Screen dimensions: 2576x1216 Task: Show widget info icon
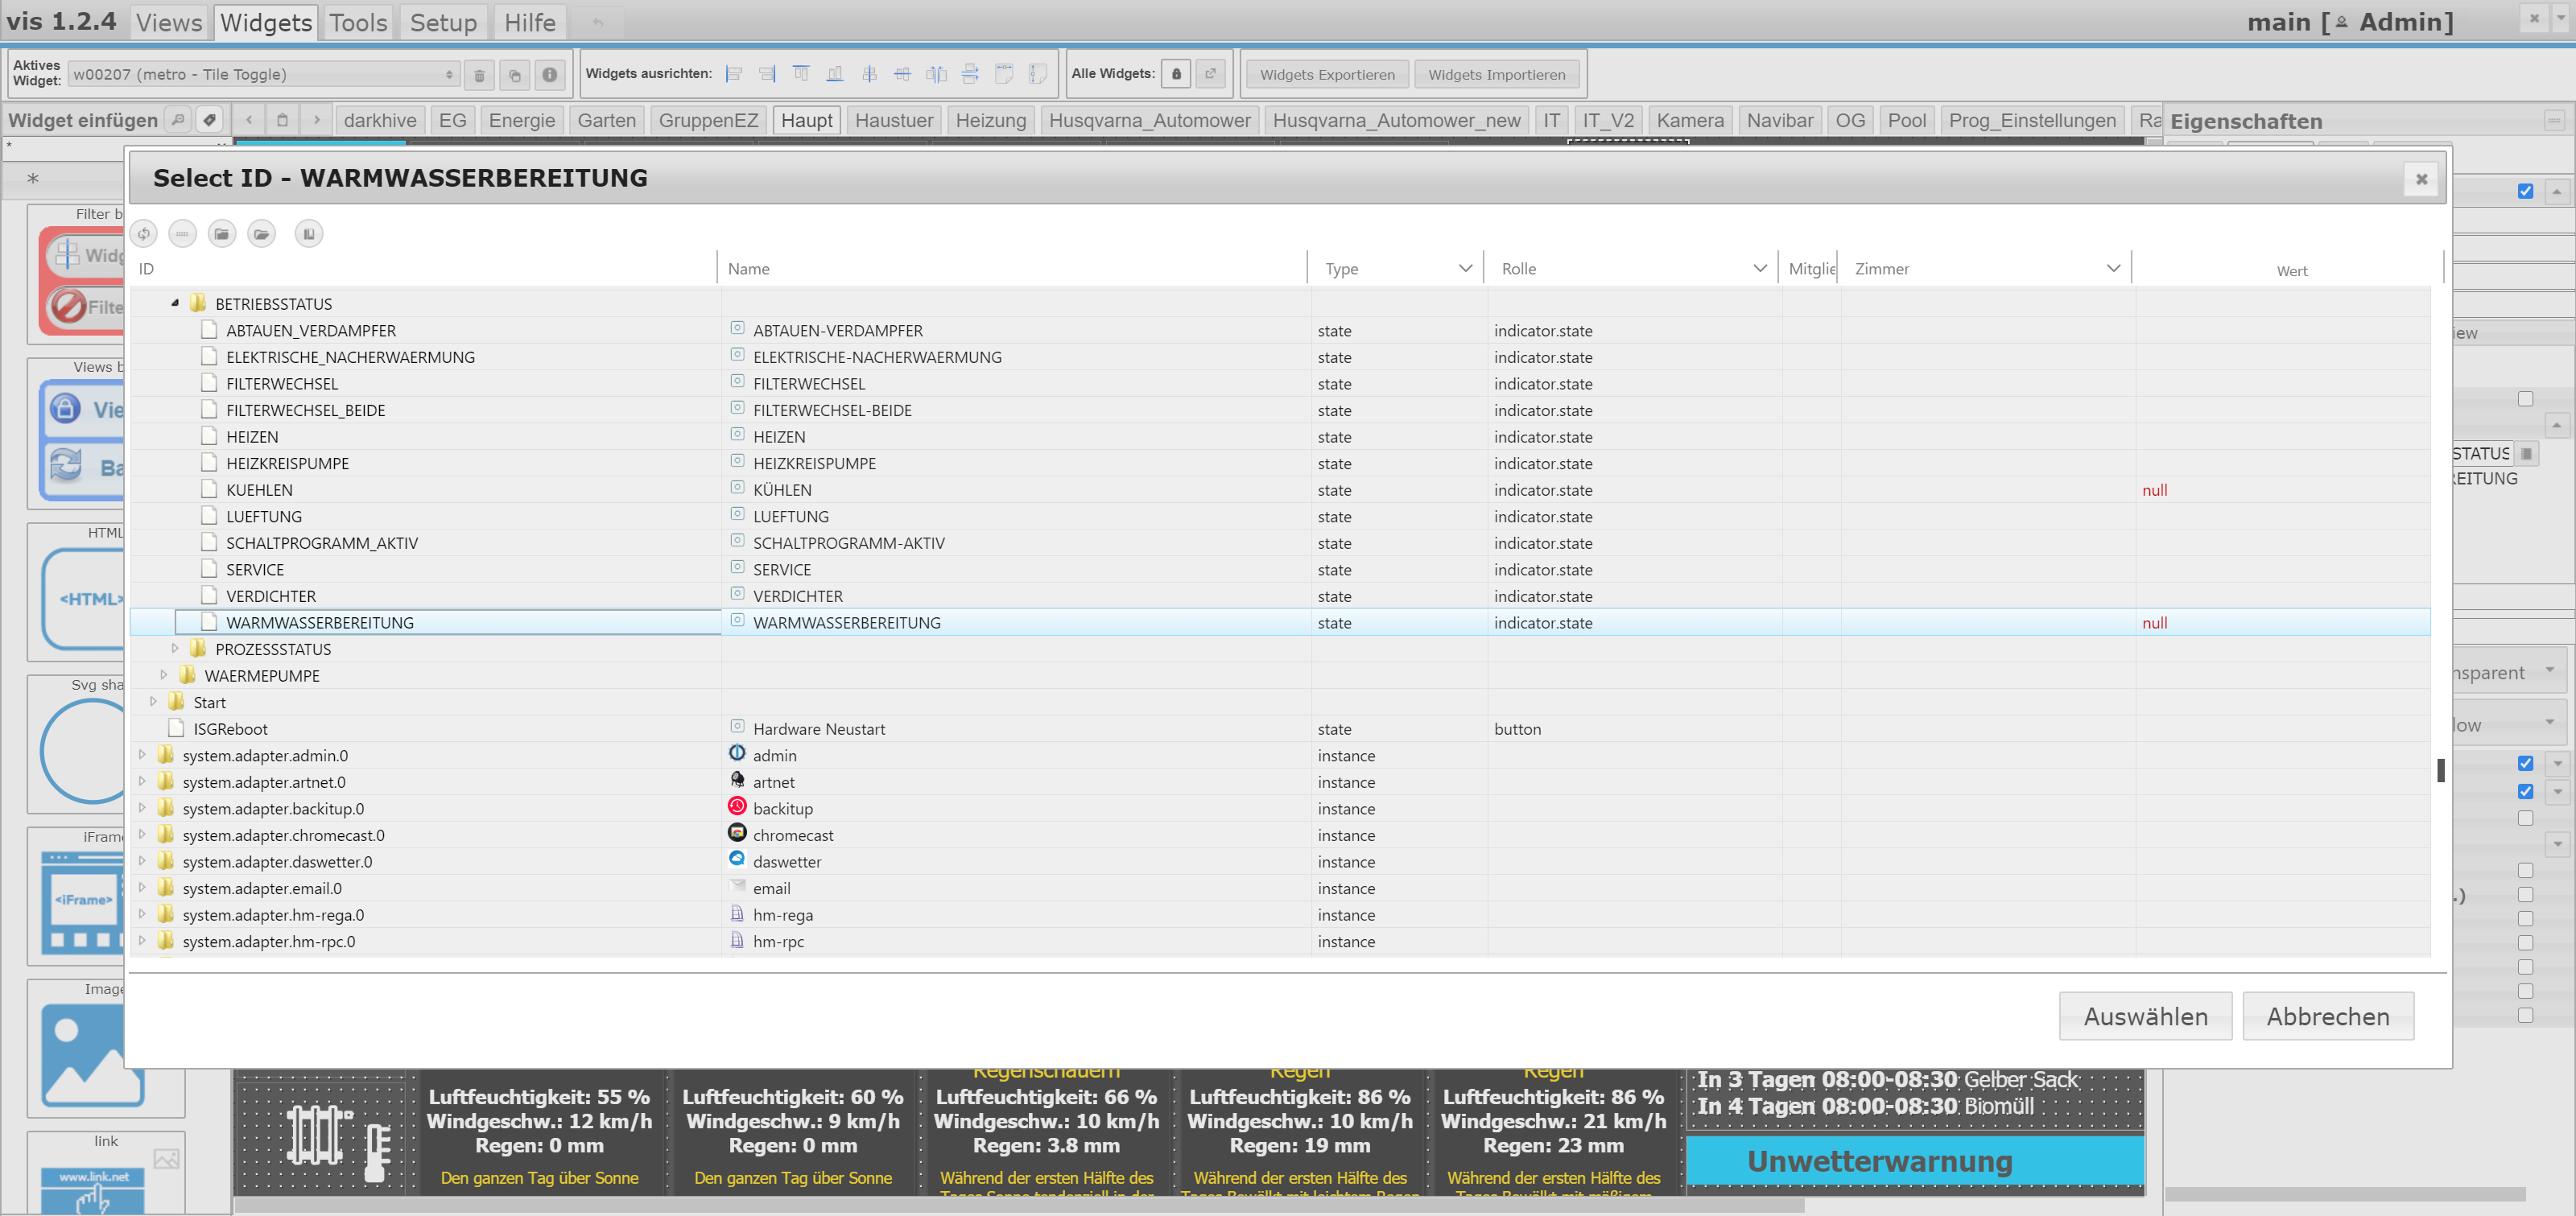(x=549, y=75)
